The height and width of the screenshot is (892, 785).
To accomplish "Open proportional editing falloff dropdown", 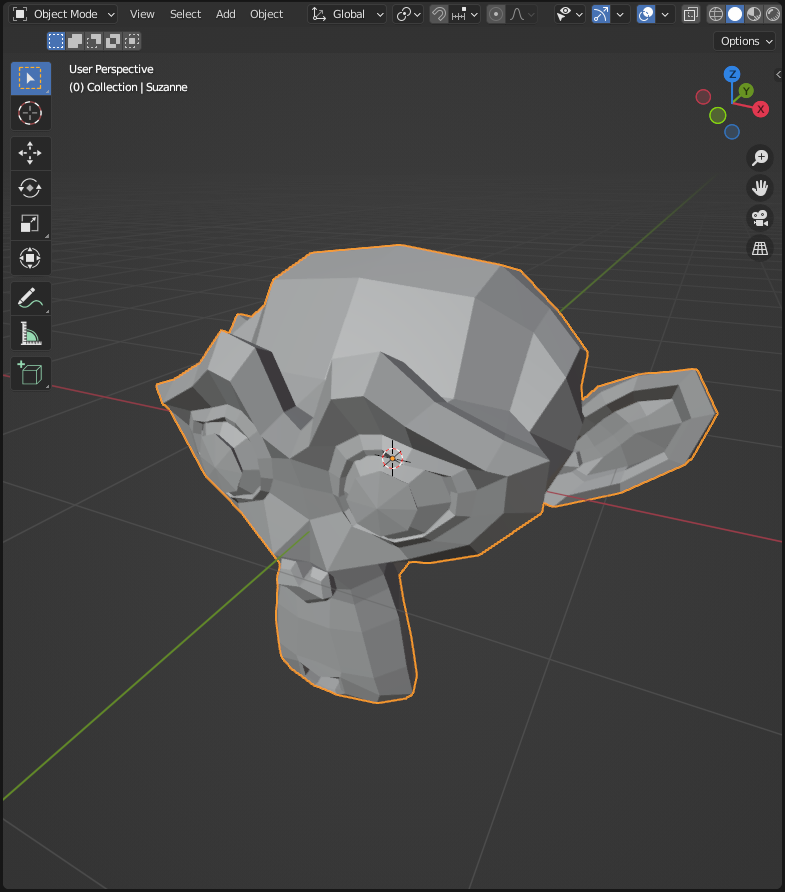I will tap(522, 14).
